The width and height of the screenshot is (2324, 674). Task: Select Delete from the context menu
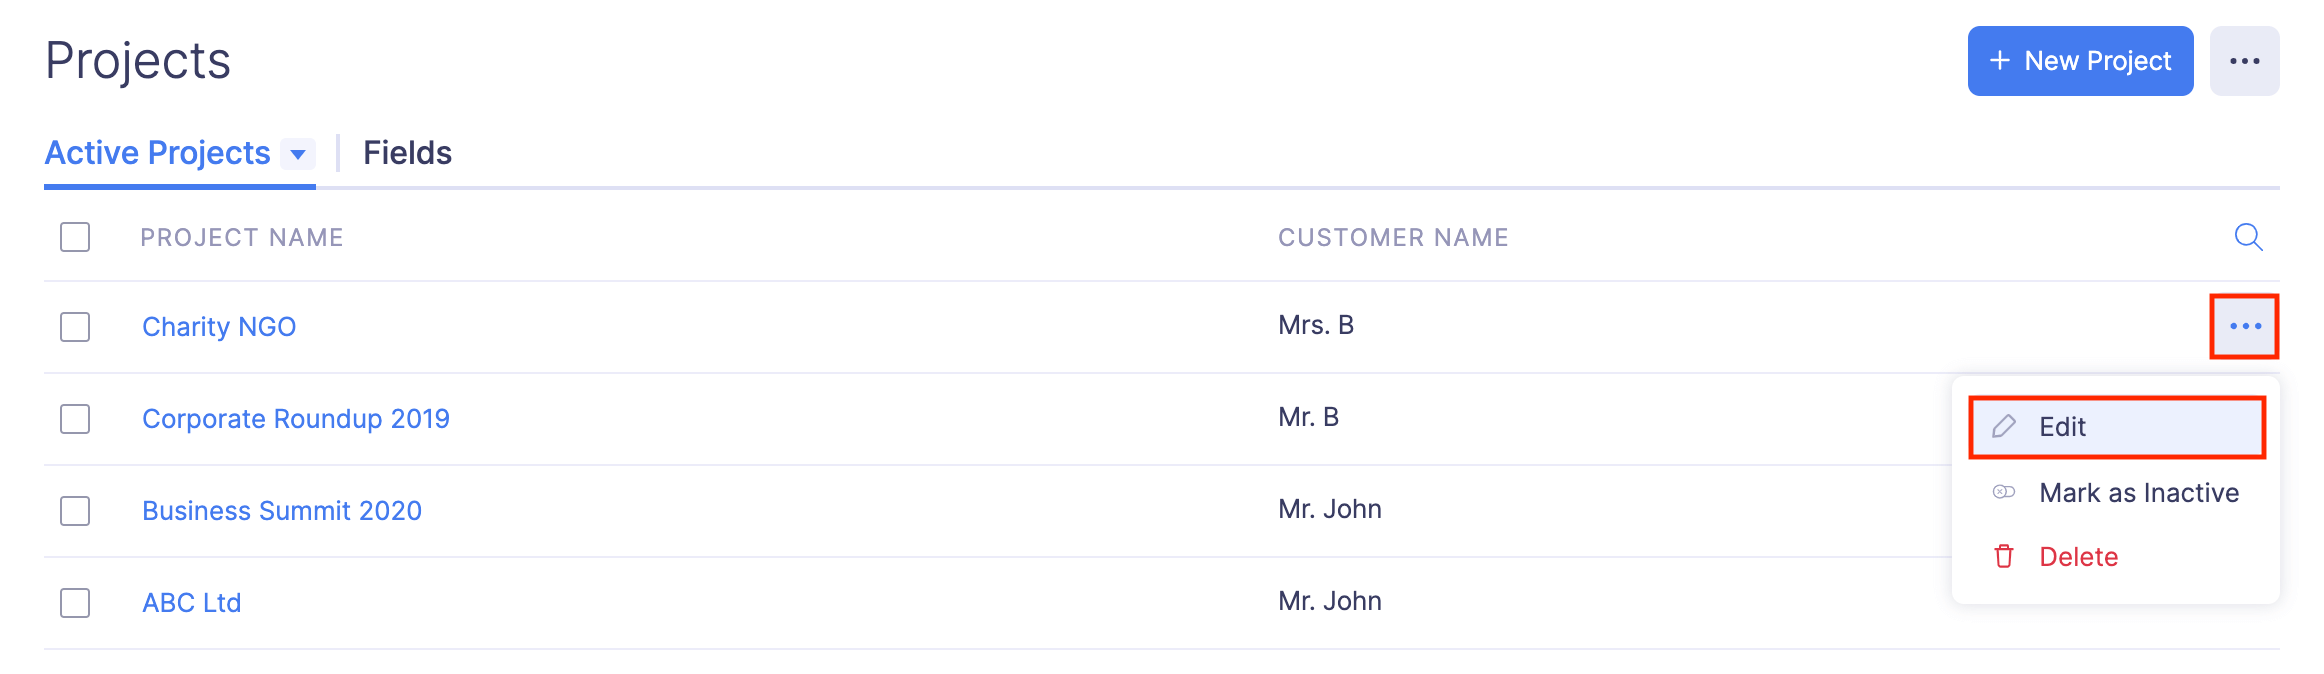pos(2078,557)
